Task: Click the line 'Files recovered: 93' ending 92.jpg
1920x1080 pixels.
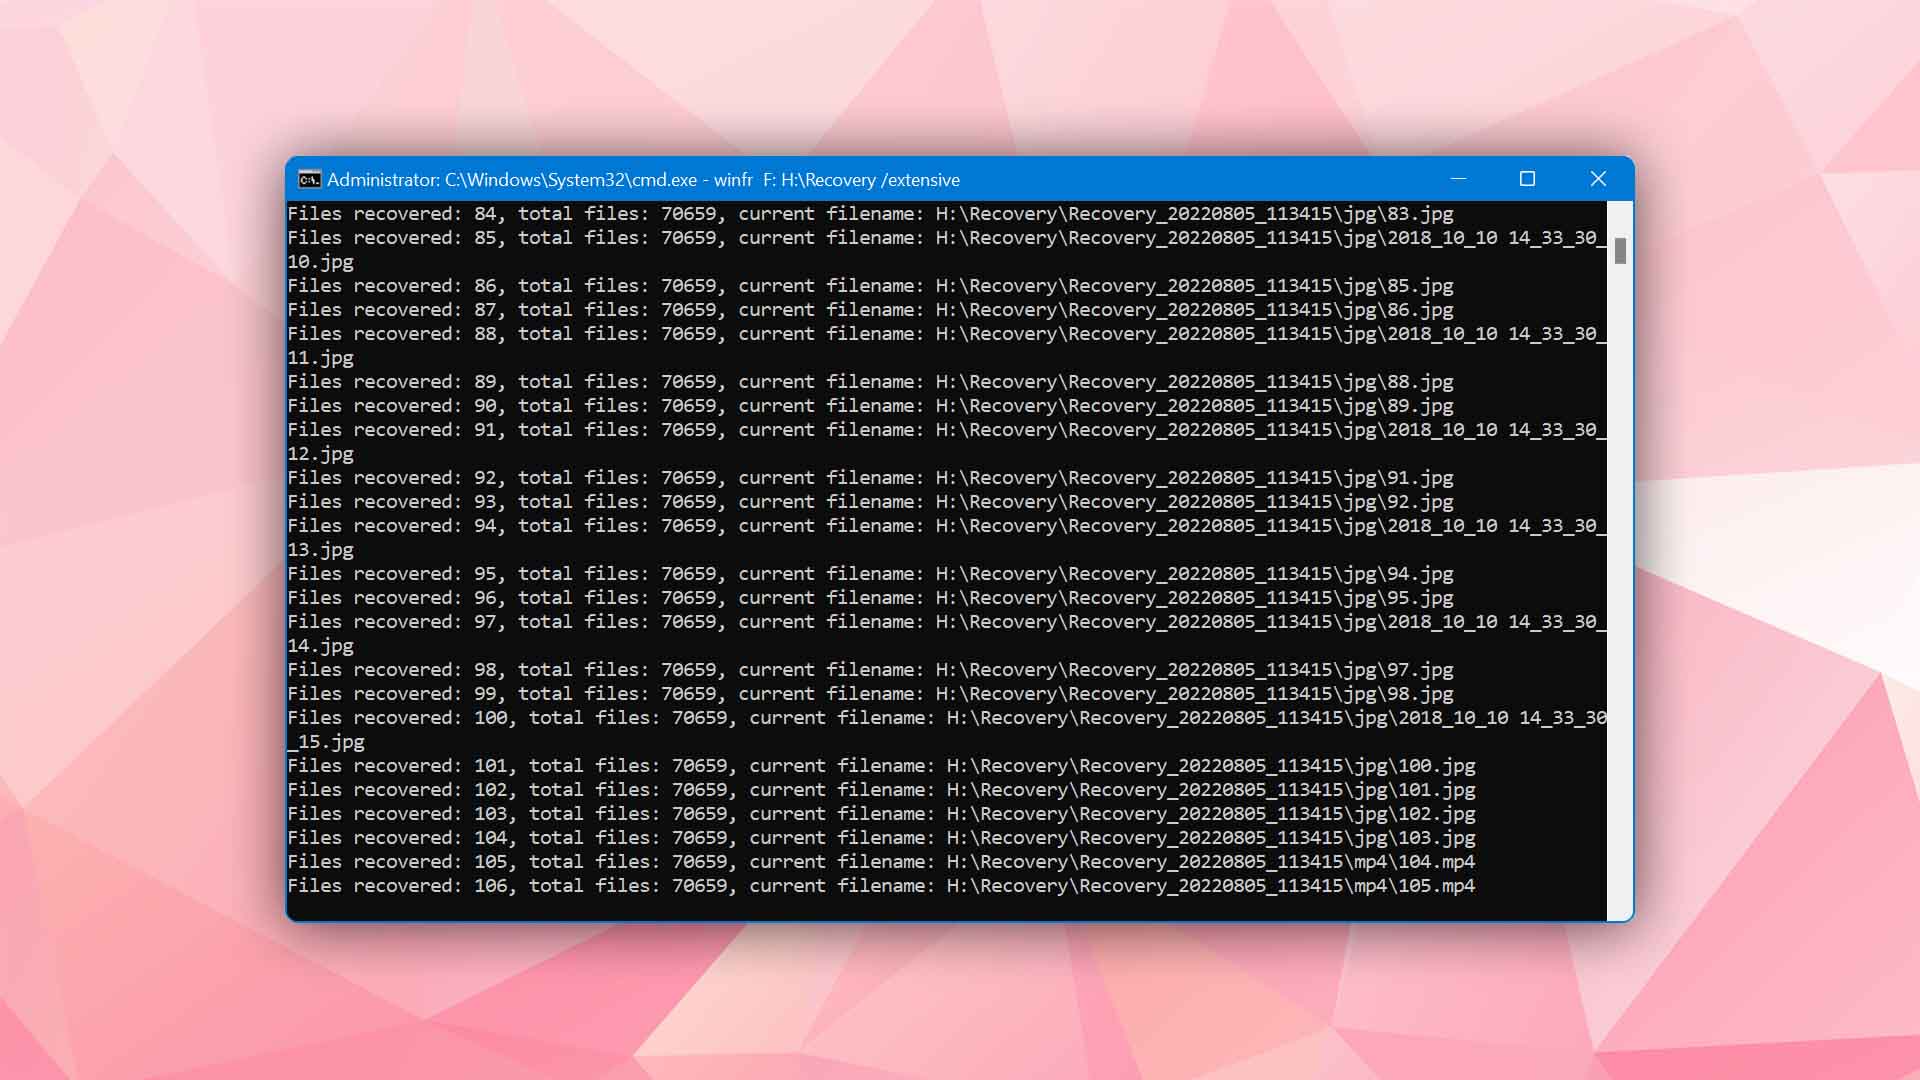Action: click(x=870, y=502)
